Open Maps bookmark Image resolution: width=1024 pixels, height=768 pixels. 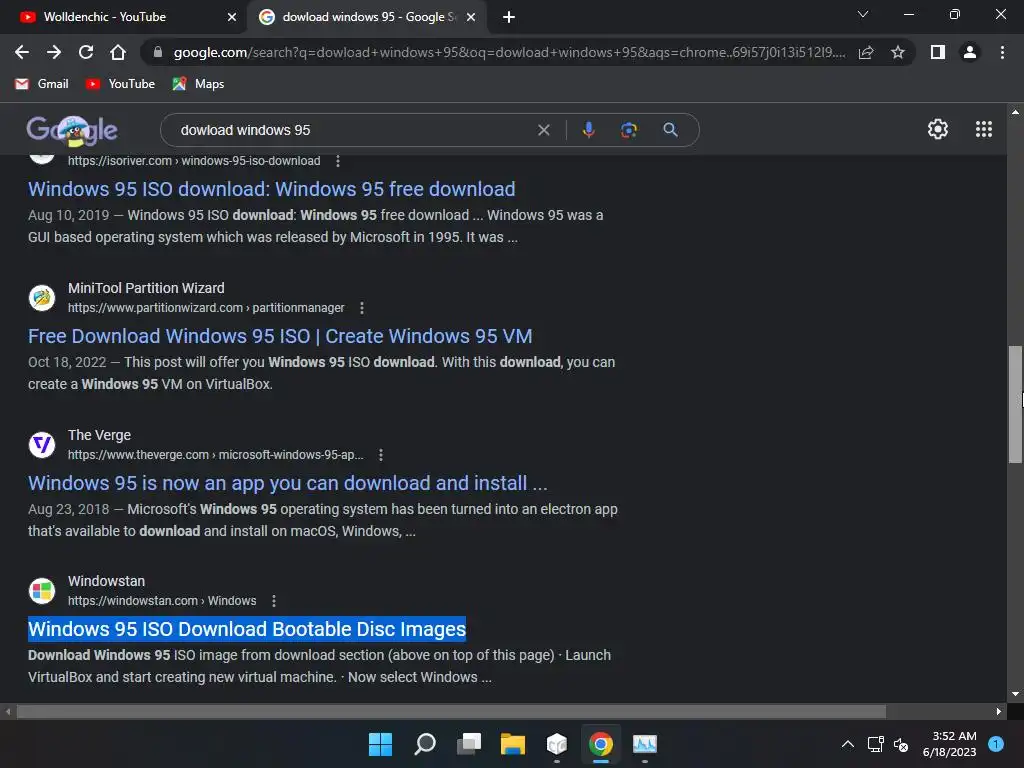(198, 84)
